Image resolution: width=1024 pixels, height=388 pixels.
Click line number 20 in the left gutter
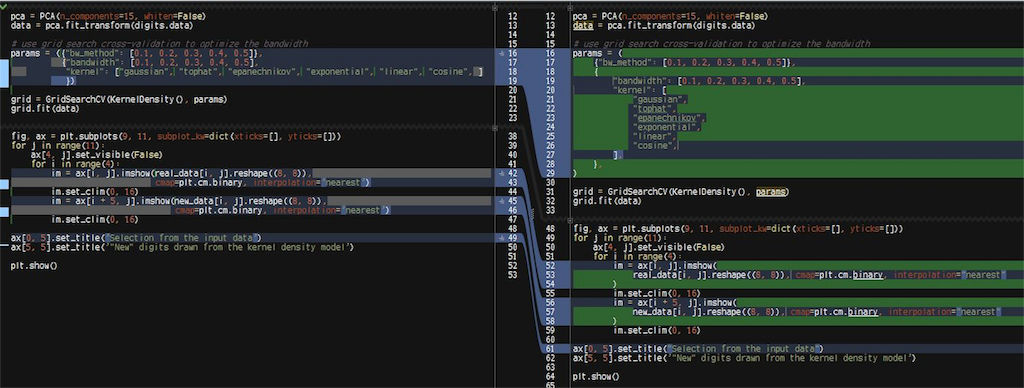point(512,89)
